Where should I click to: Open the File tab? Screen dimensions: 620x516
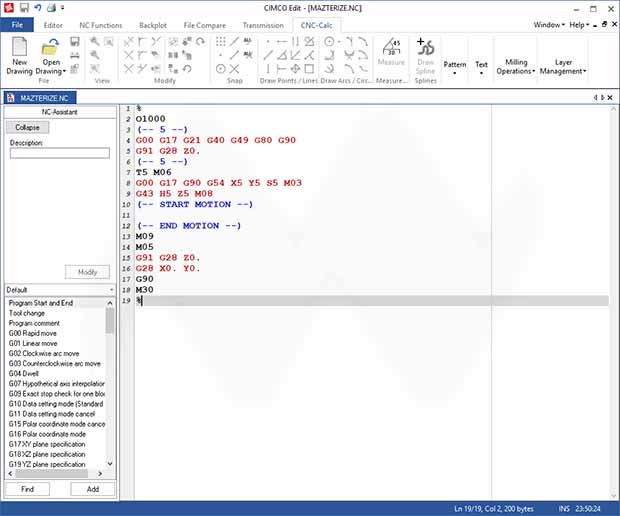[17, 25]
